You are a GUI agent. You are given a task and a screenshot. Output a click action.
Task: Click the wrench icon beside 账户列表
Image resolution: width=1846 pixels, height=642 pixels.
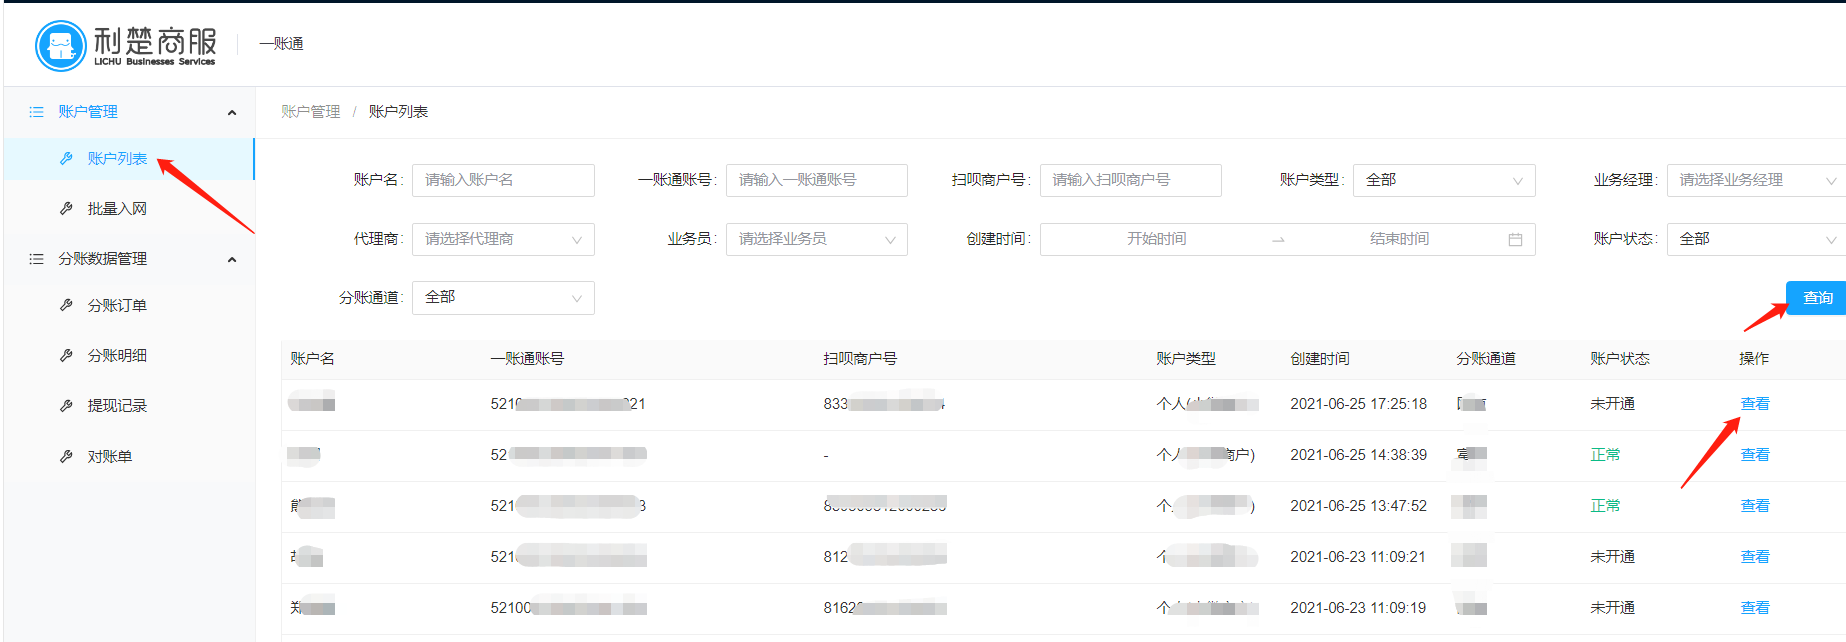click(x=66, y=158)
